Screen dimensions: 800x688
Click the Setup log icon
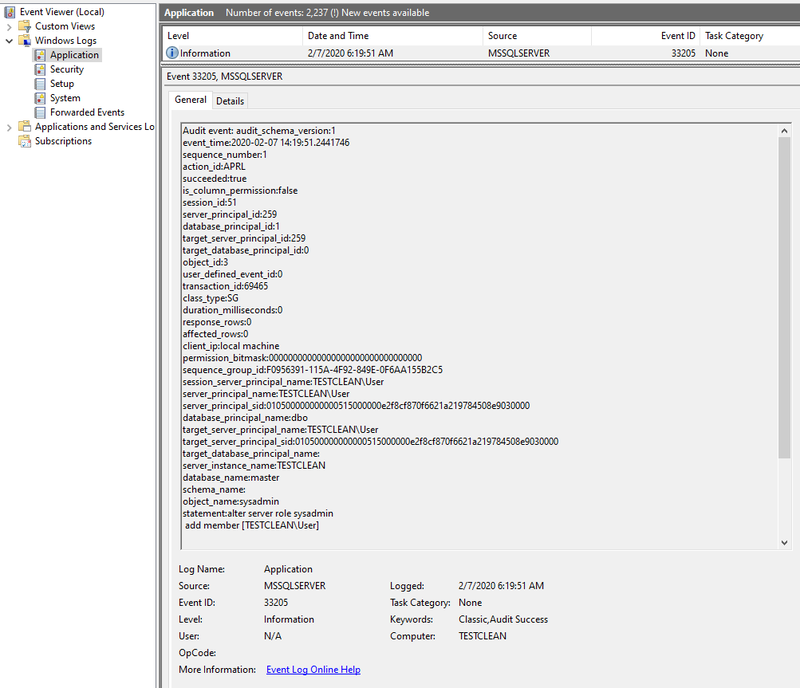point(40,83)
